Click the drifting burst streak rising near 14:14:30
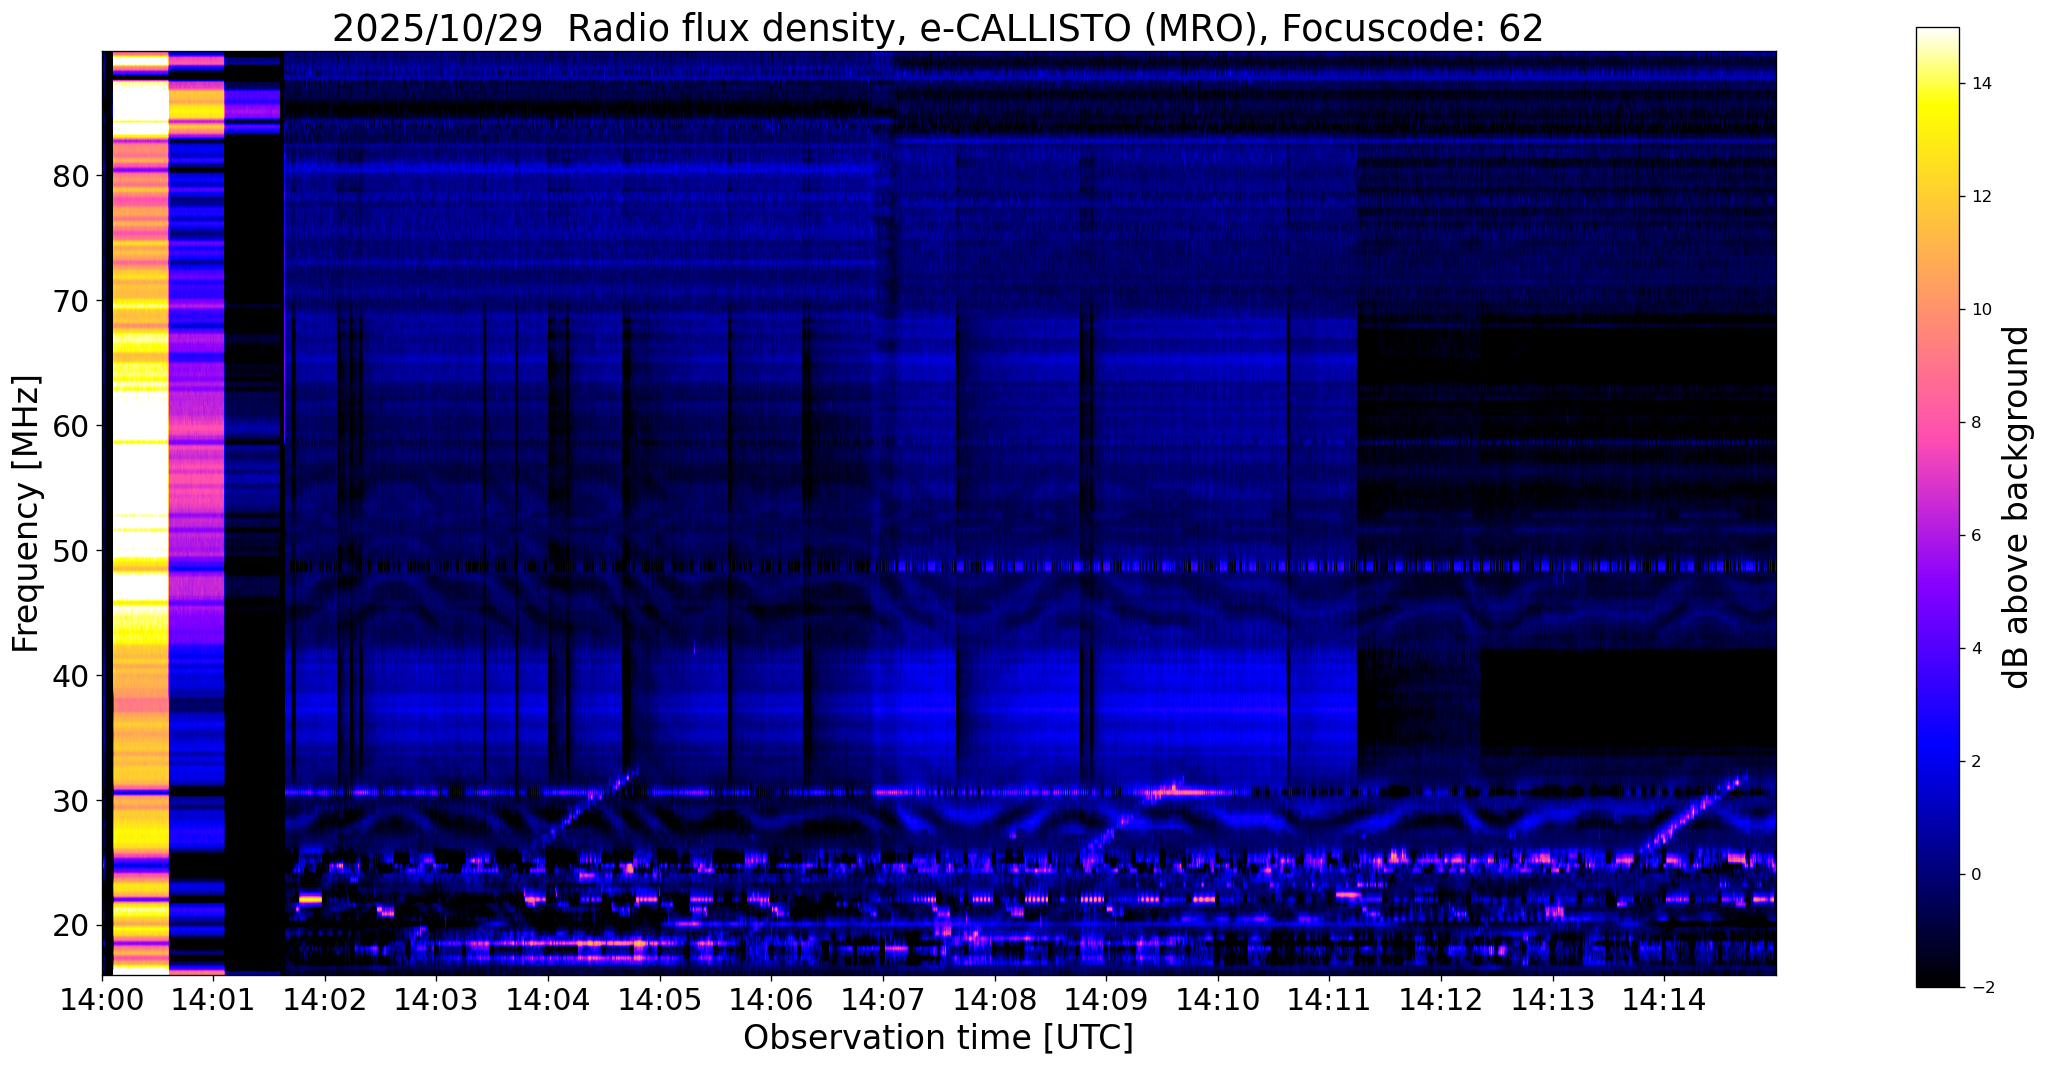The height and width of the screenshot is (1067, 2047). [x=1695, y=812]
